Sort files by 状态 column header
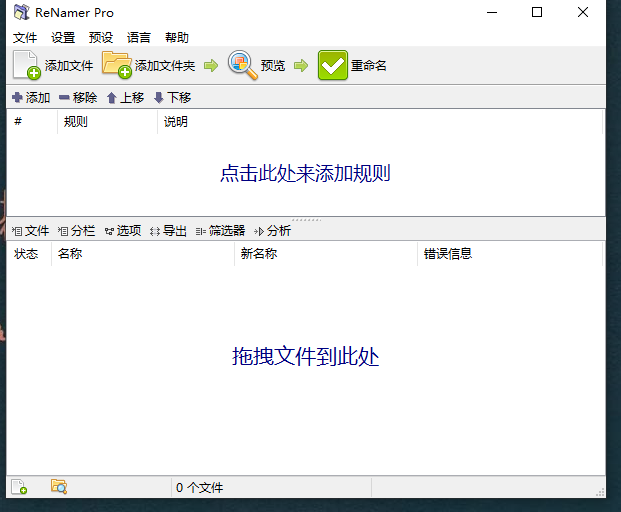Screen dimensions: 621x512 [x=29, y=254]
